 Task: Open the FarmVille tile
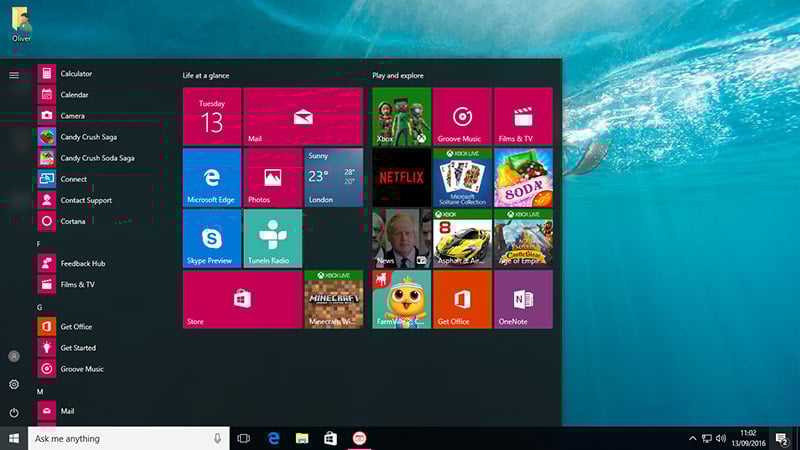402,299
